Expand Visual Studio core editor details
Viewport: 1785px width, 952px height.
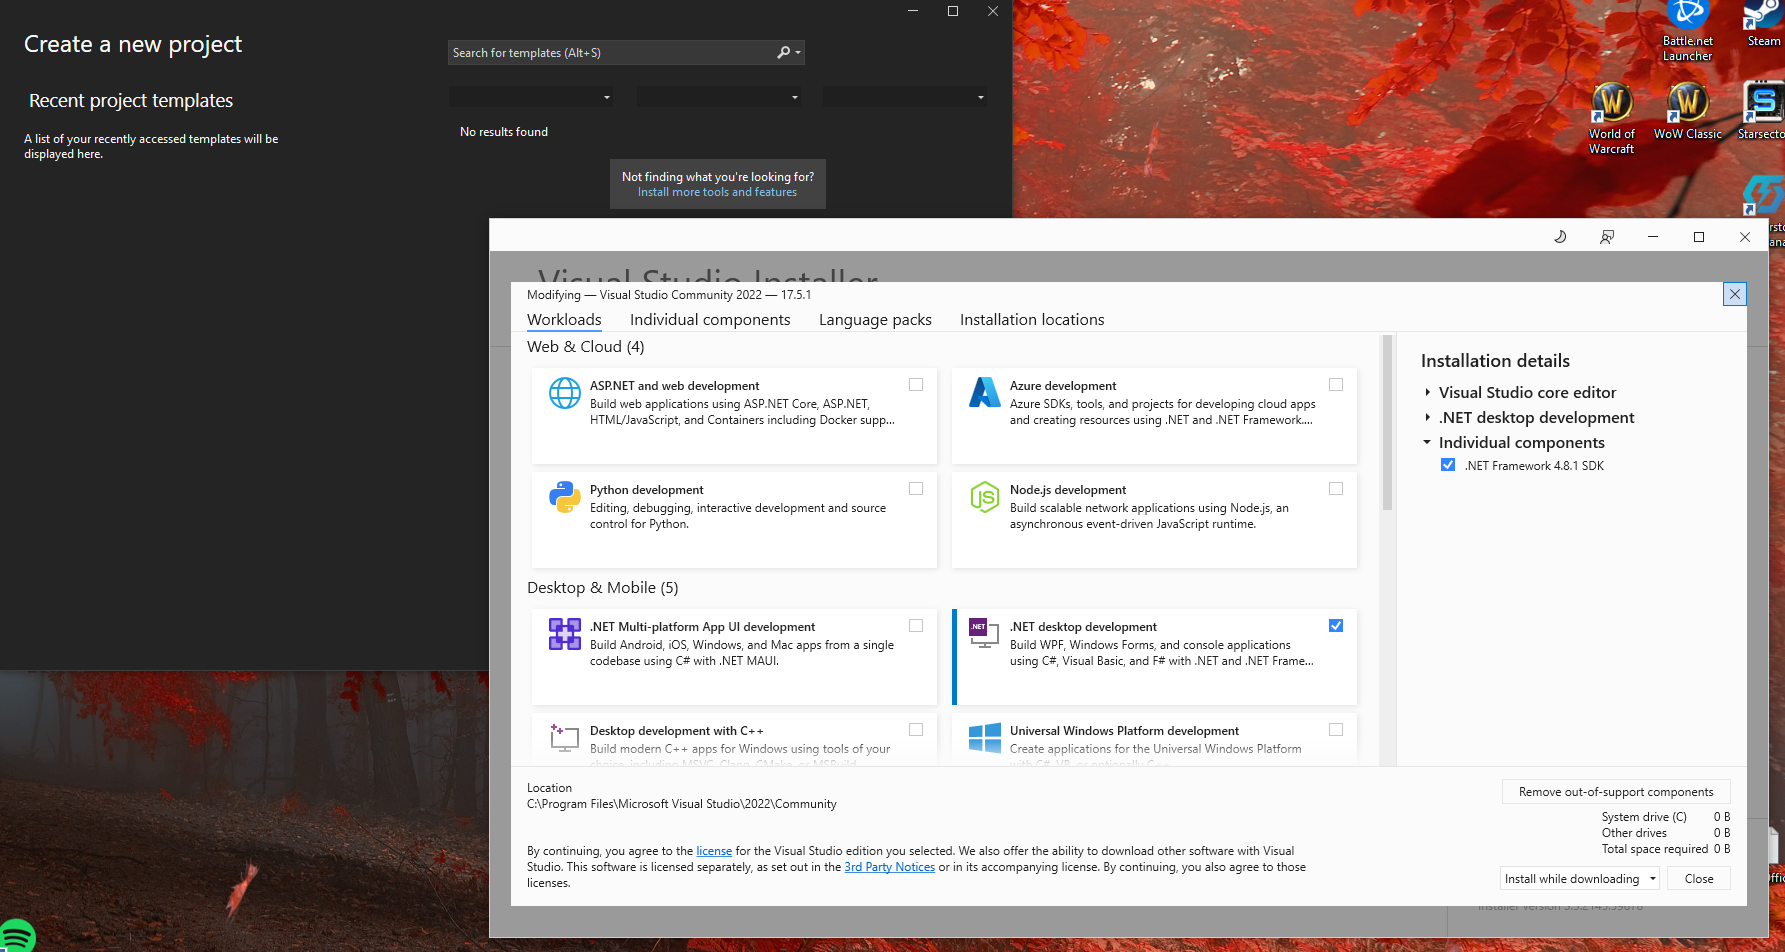point(1428,393)
